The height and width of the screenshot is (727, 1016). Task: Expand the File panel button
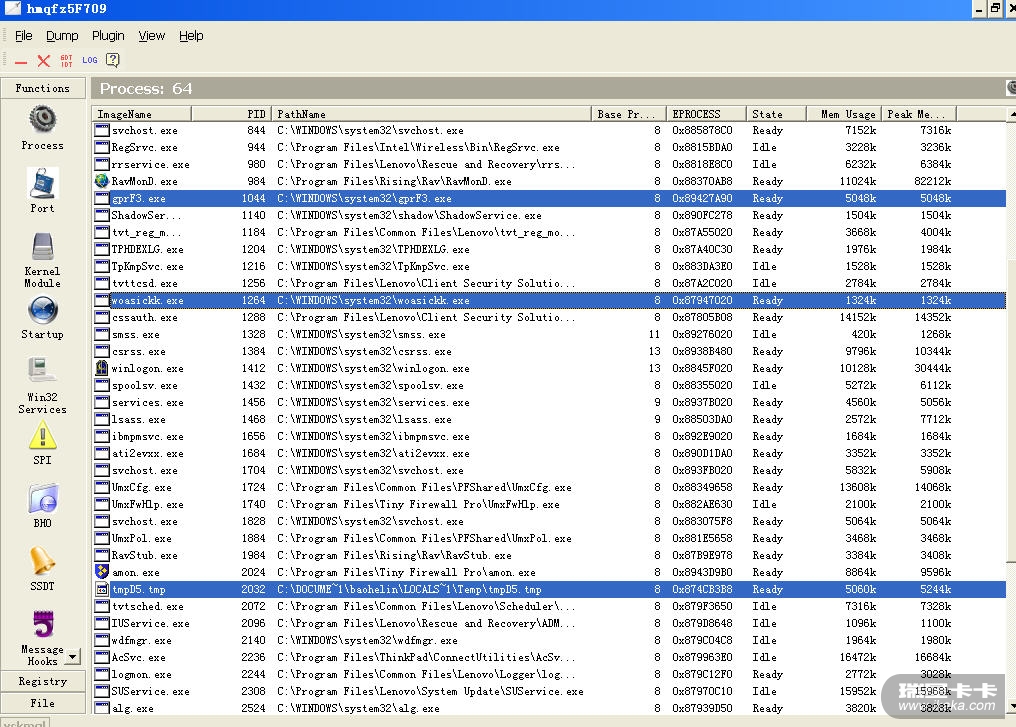42,703
